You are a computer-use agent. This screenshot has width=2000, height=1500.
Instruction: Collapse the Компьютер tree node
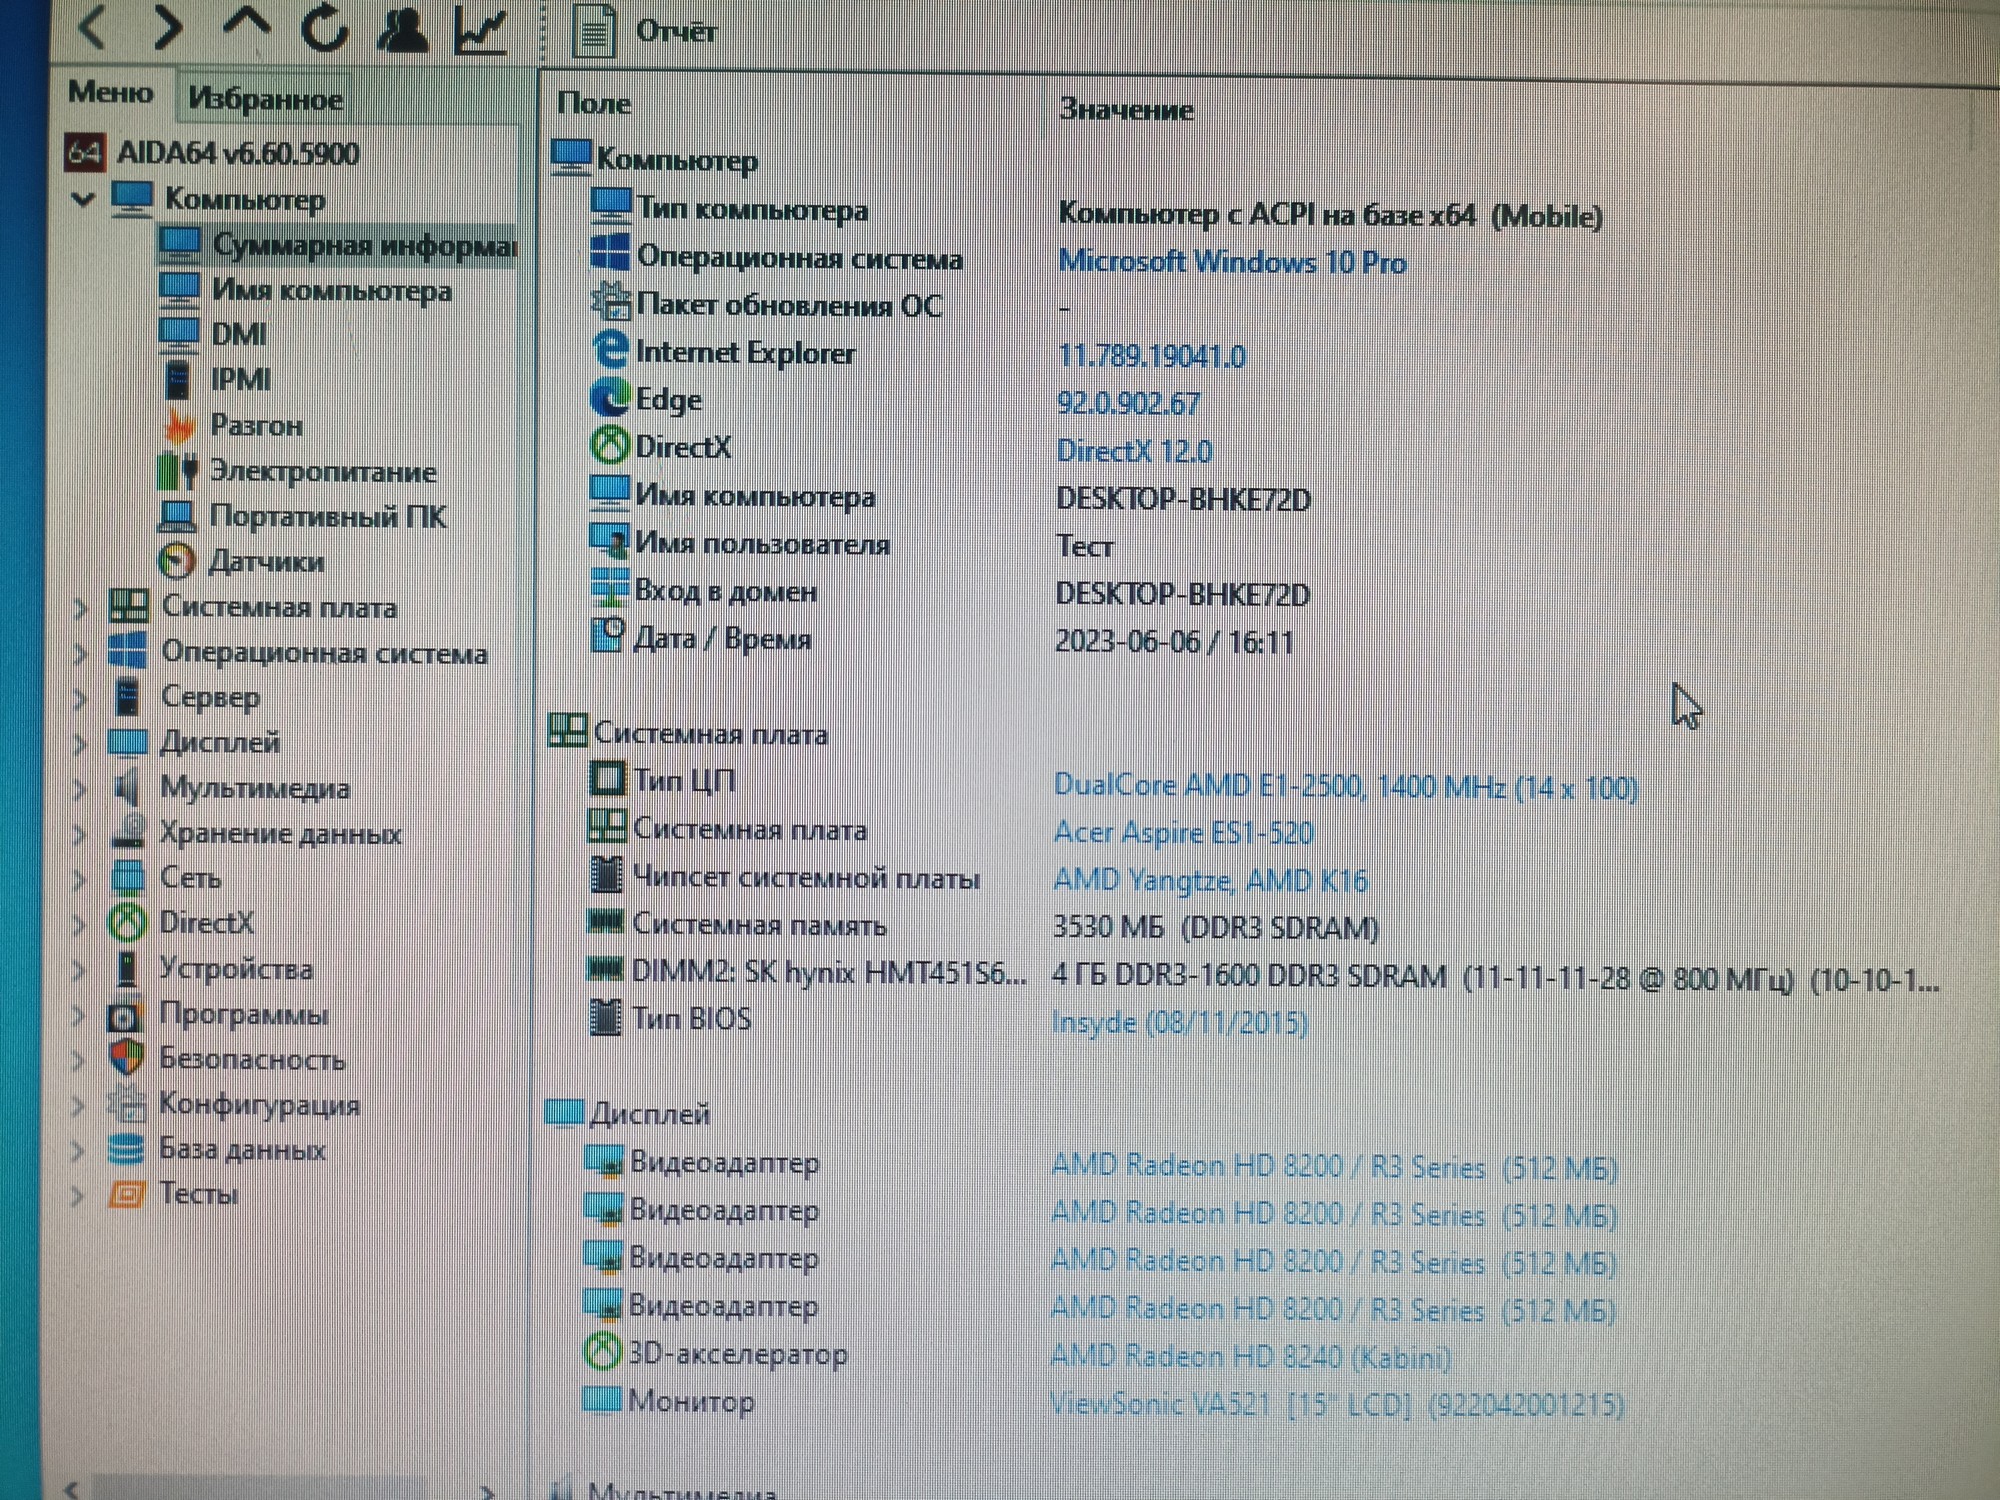(84, 198)
